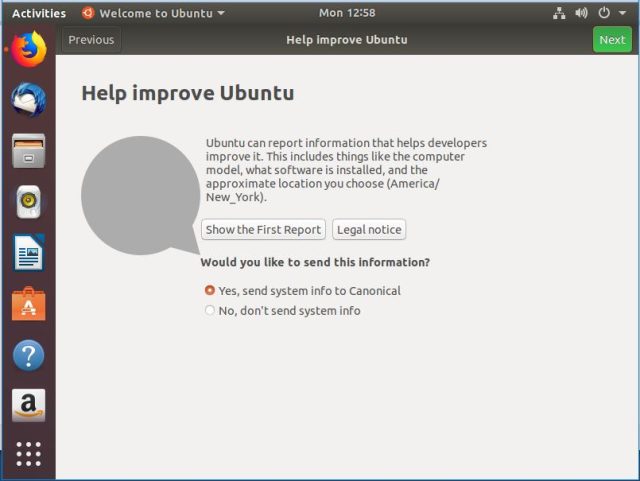This screenshot has height=481, width=640.
Task: Launch the Amazon dock icon
Action: click(28, 405)
